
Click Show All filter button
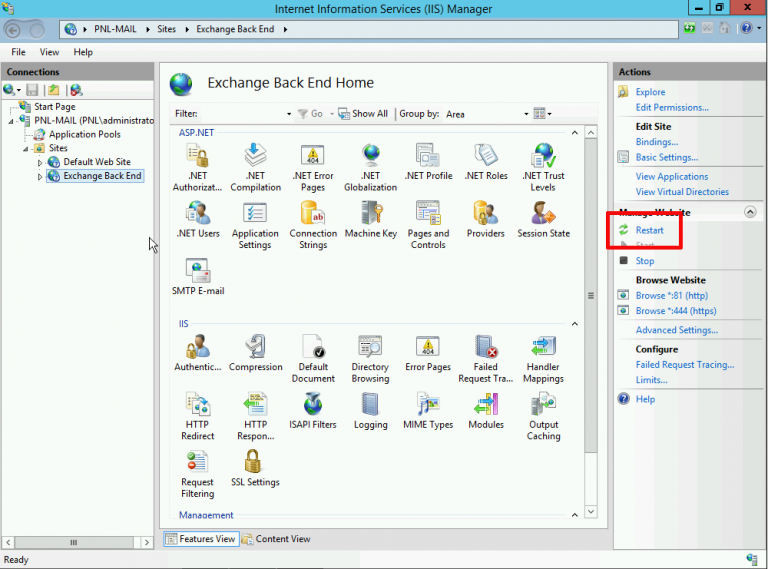(363, 114)
